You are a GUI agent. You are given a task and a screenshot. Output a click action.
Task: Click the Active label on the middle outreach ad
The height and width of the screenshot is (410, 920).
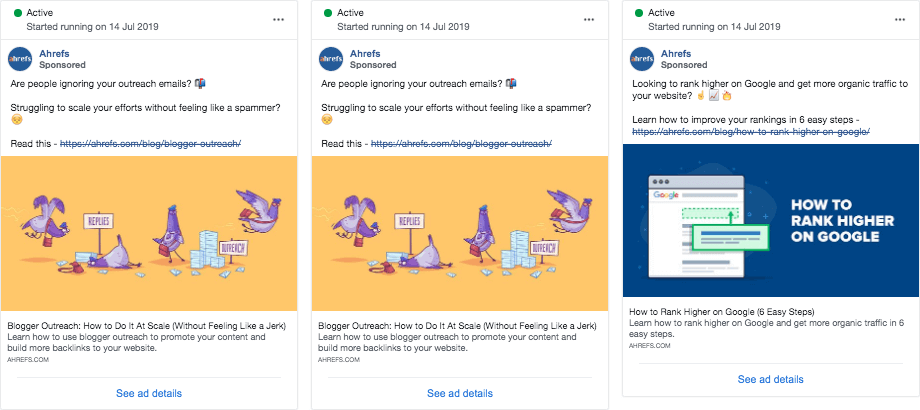pyautogui.click(x=350, y=12)
